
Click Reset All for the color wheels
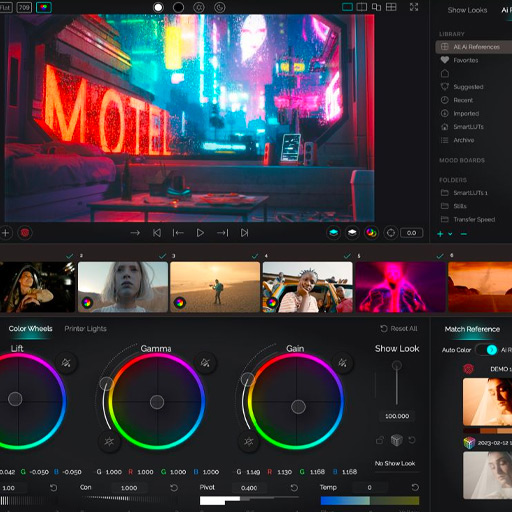click(x=399, y=329)
